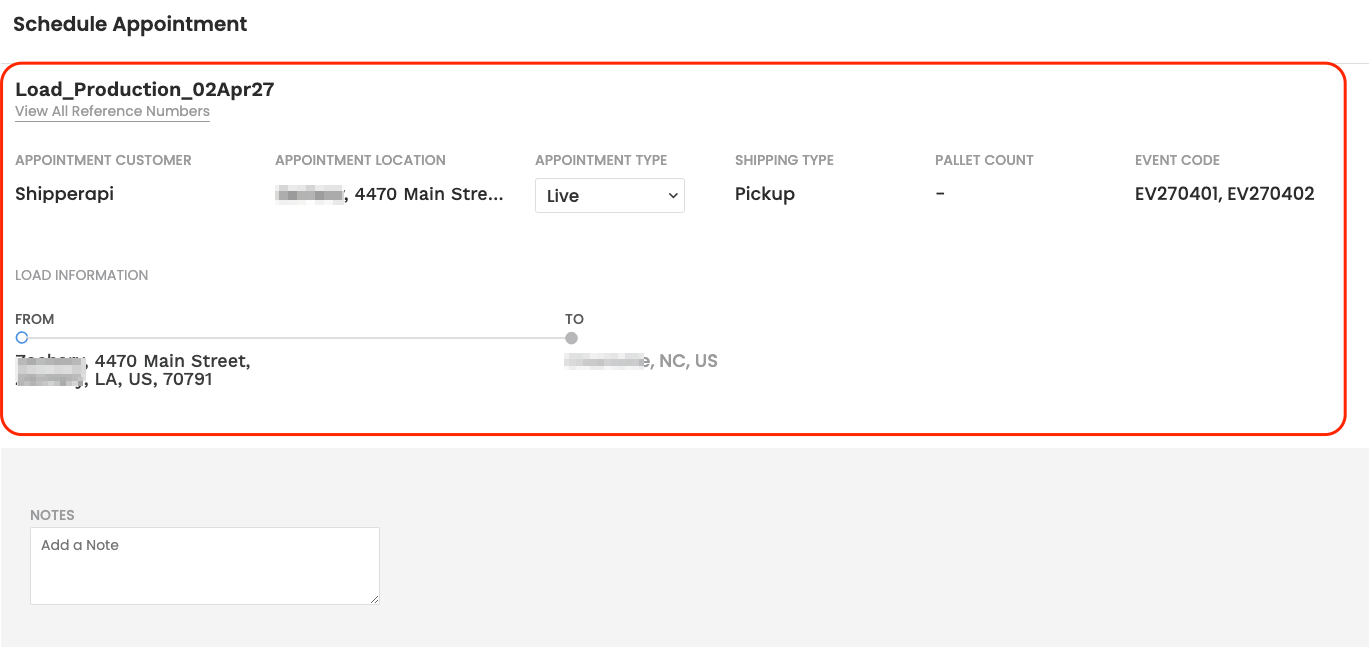Viewport: 1369px width, 647px height.
Task: Click the EV270401, EV270402 event codes
Action: 1224,194
